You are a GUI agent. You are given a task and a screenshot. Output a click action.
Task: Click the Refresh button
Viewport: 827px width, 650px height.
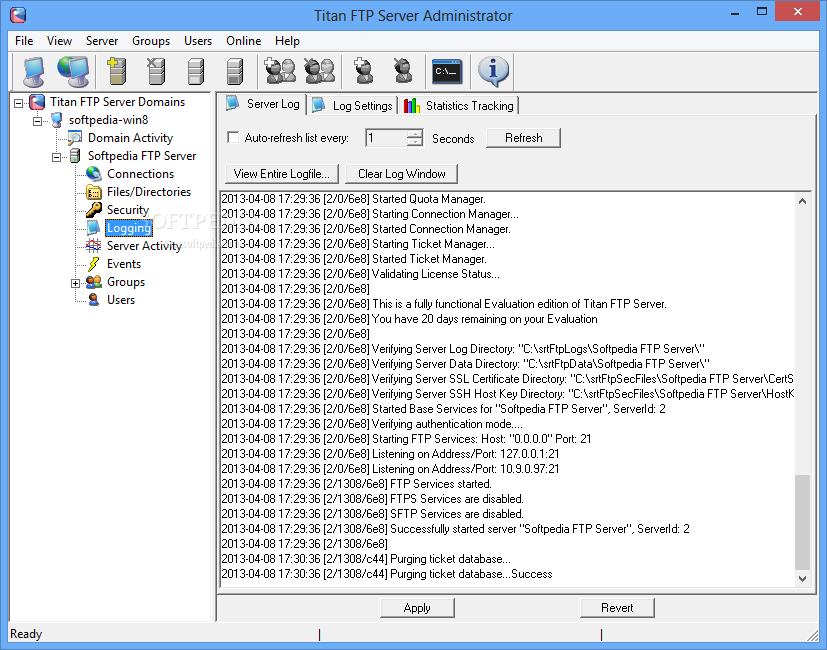point(523,138)
